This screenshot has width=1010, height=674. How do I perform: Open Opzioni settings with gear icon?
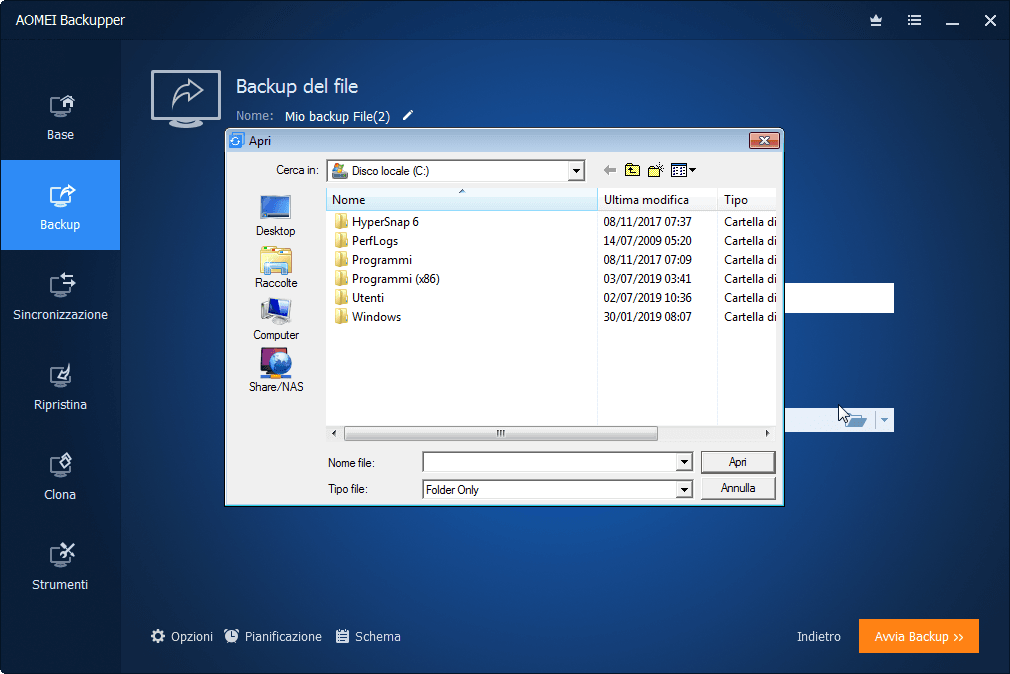coord(182,637)
